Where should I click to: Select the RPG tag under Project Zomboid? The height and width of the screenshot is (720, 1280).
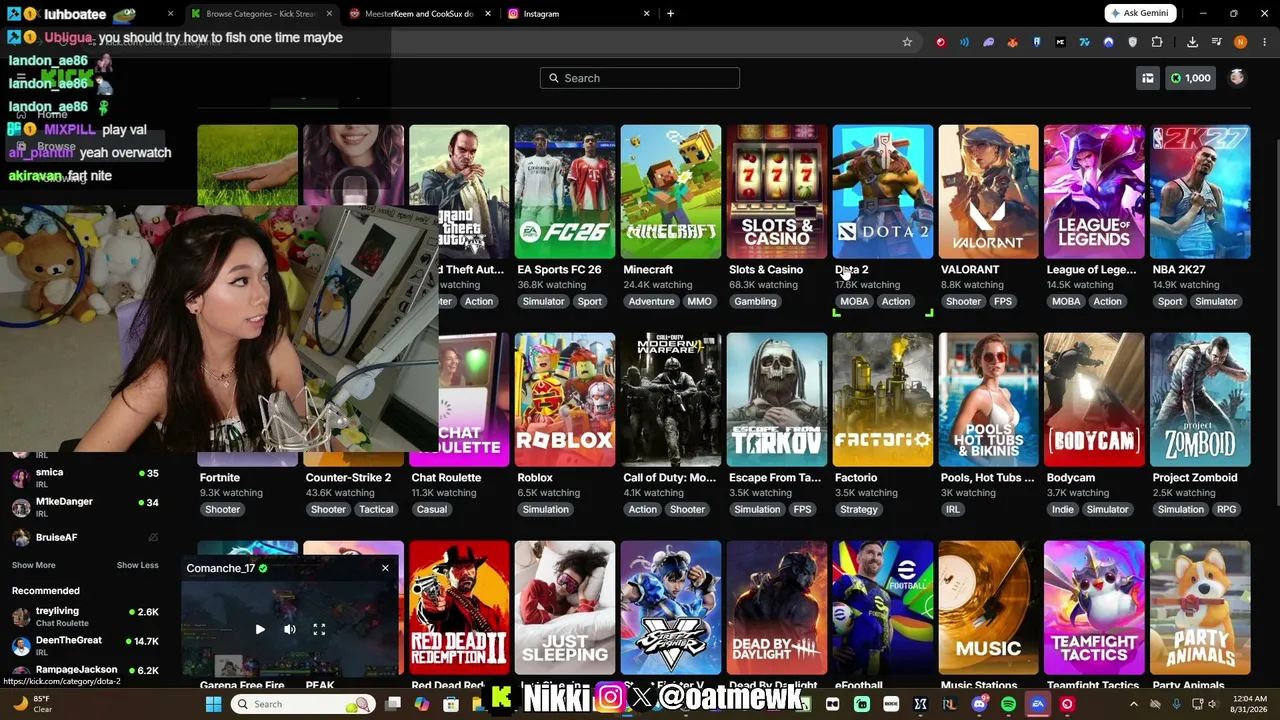pyautogui.click(x=1227, y=509)
